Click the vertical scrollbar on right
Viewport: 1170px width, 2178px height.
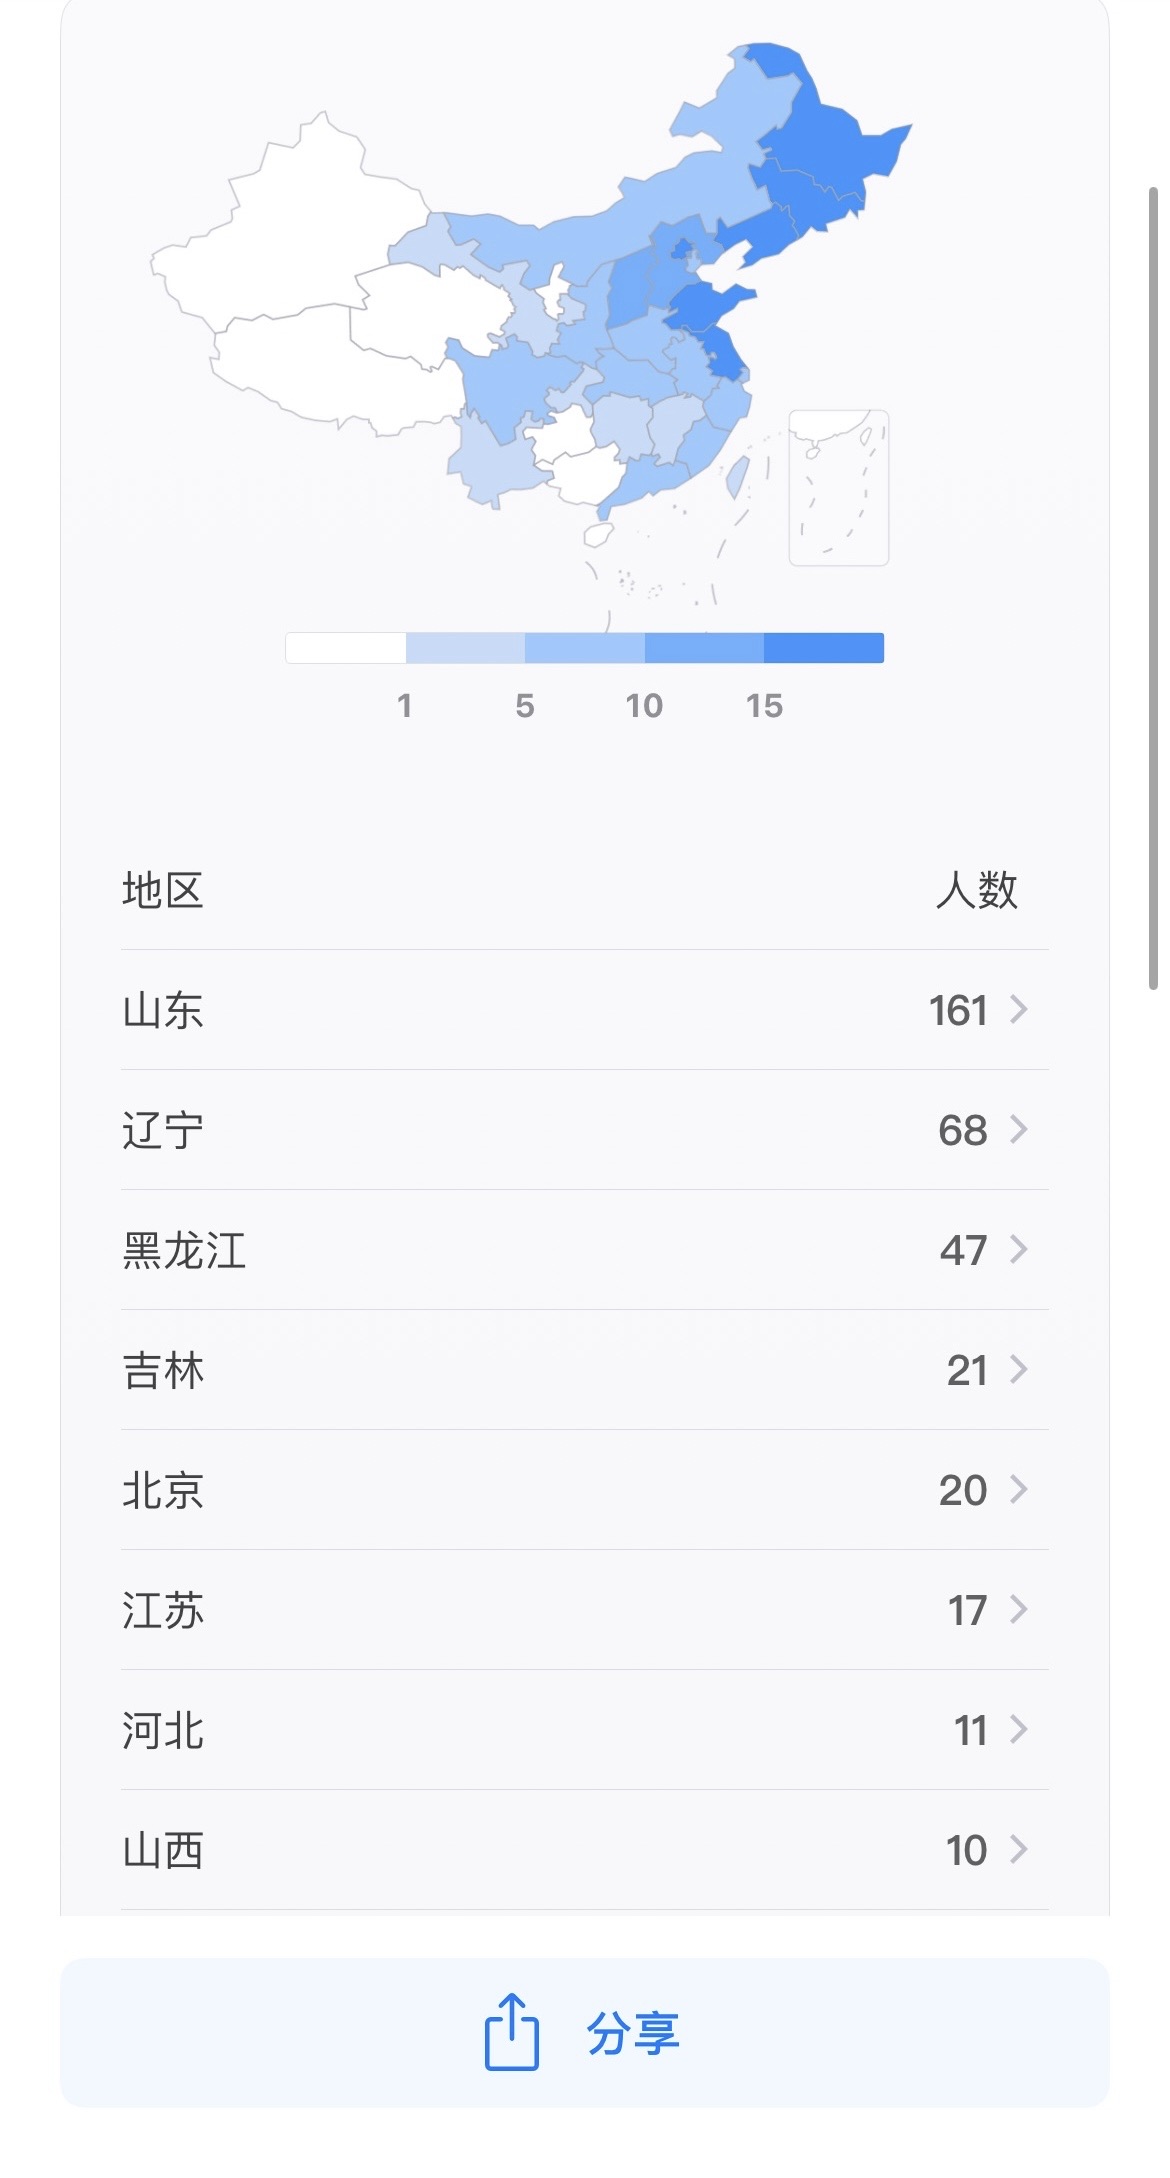click(1152, 588)
